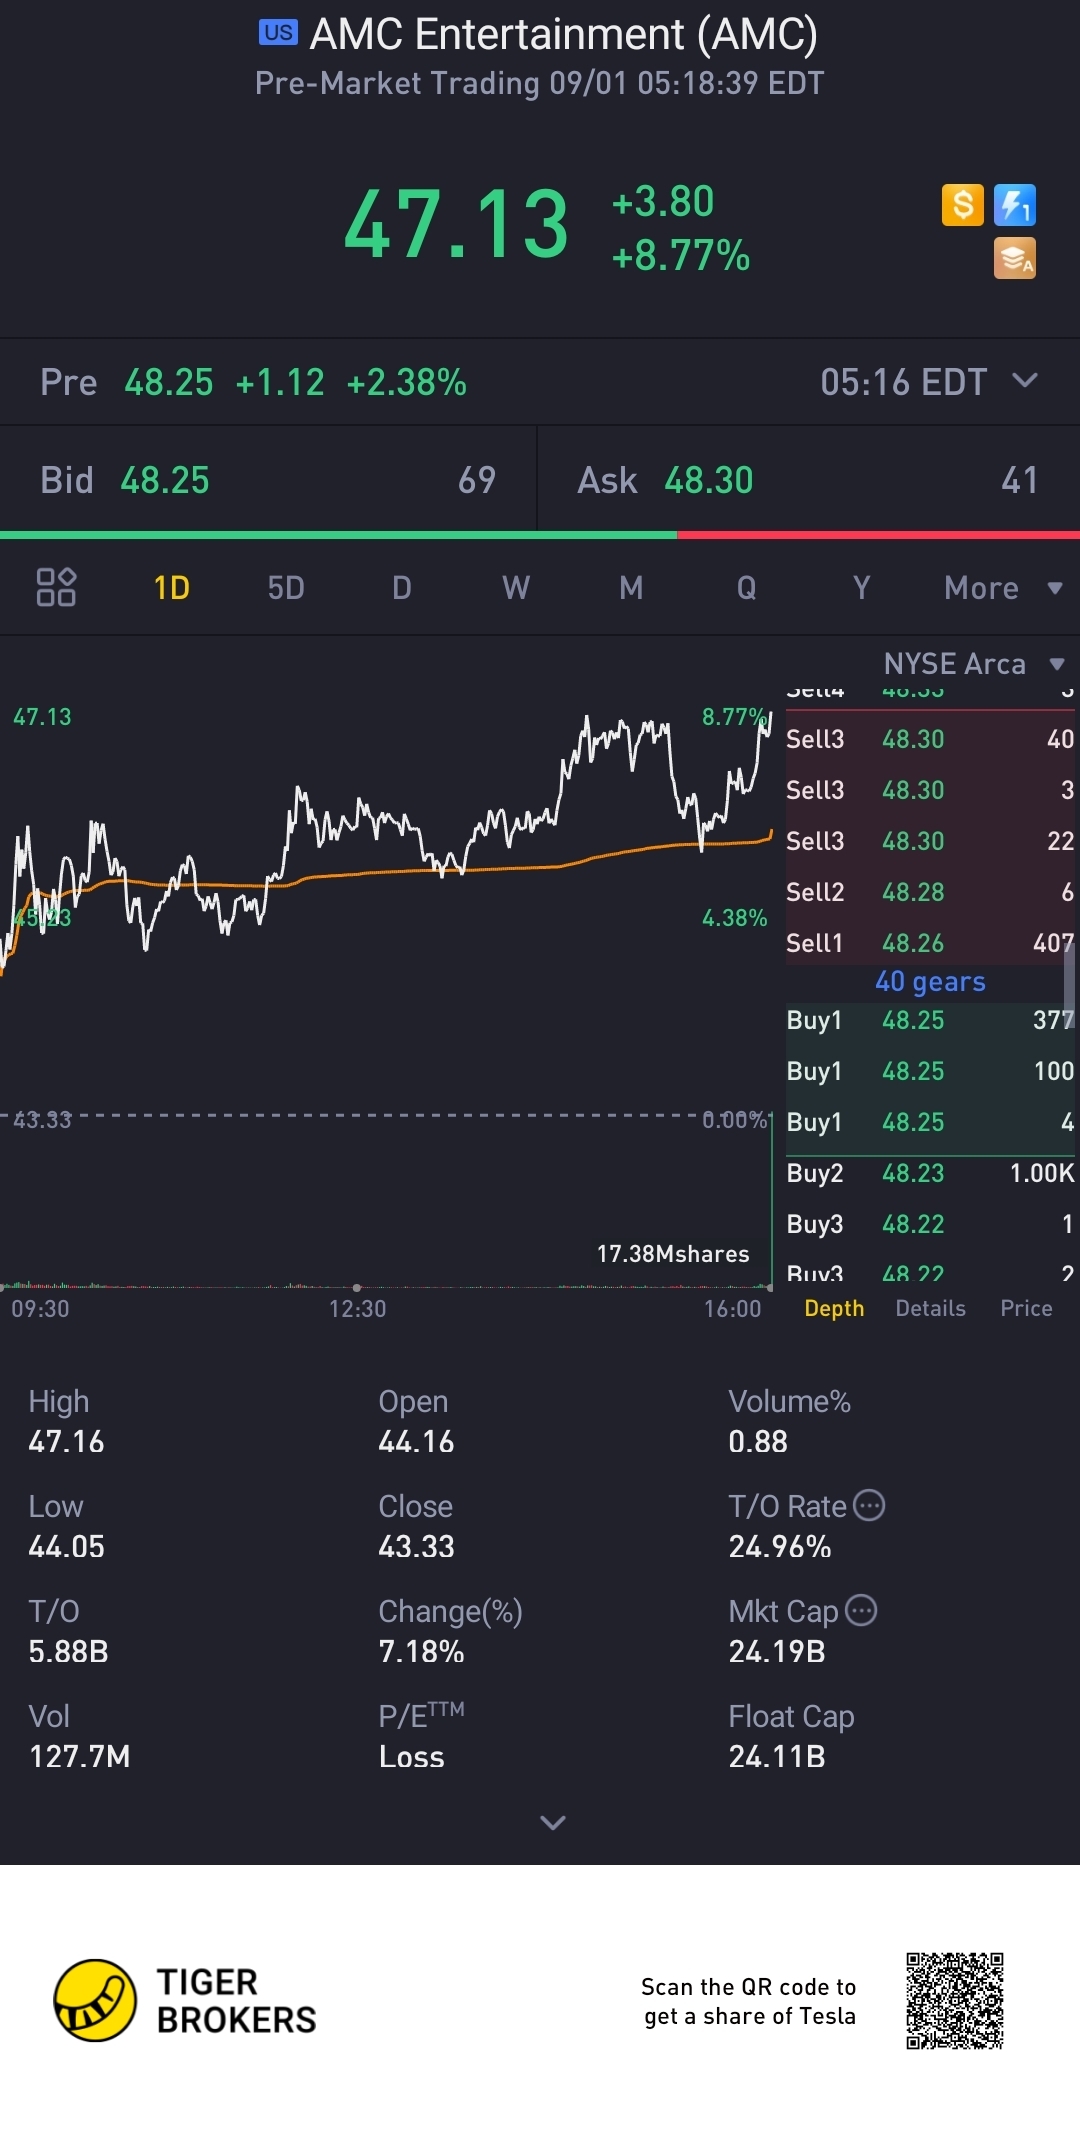Tap the blue lightning bolt icon
The height and width of the screenshot is (2137, 1080).
click(x=1015, y=205)
